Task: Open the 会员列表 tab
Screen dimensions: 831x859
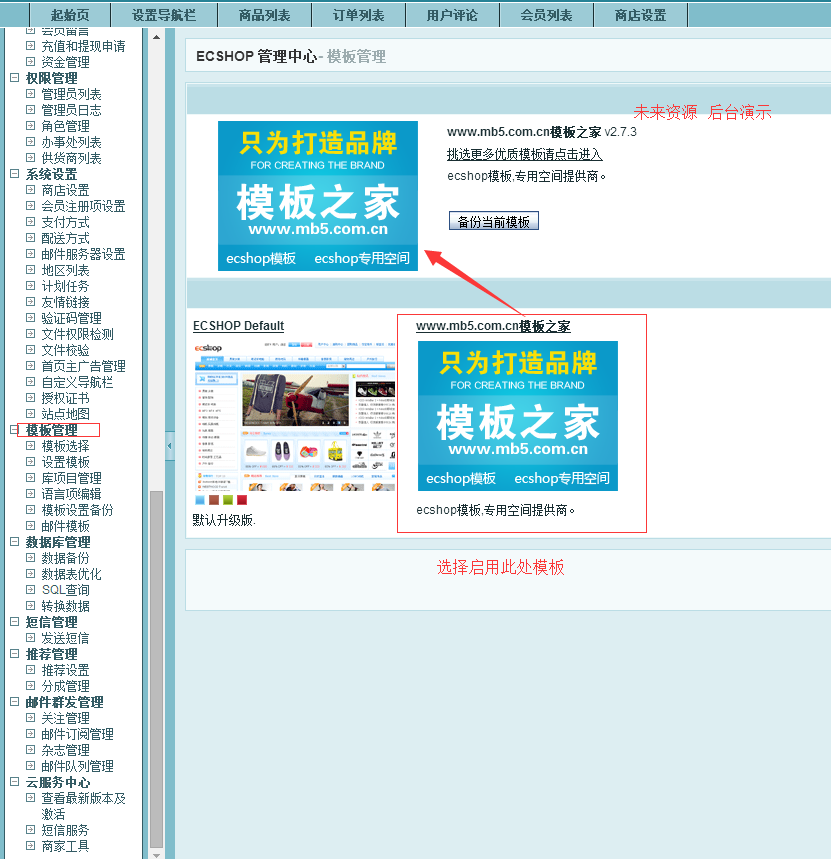Action: 547,15
